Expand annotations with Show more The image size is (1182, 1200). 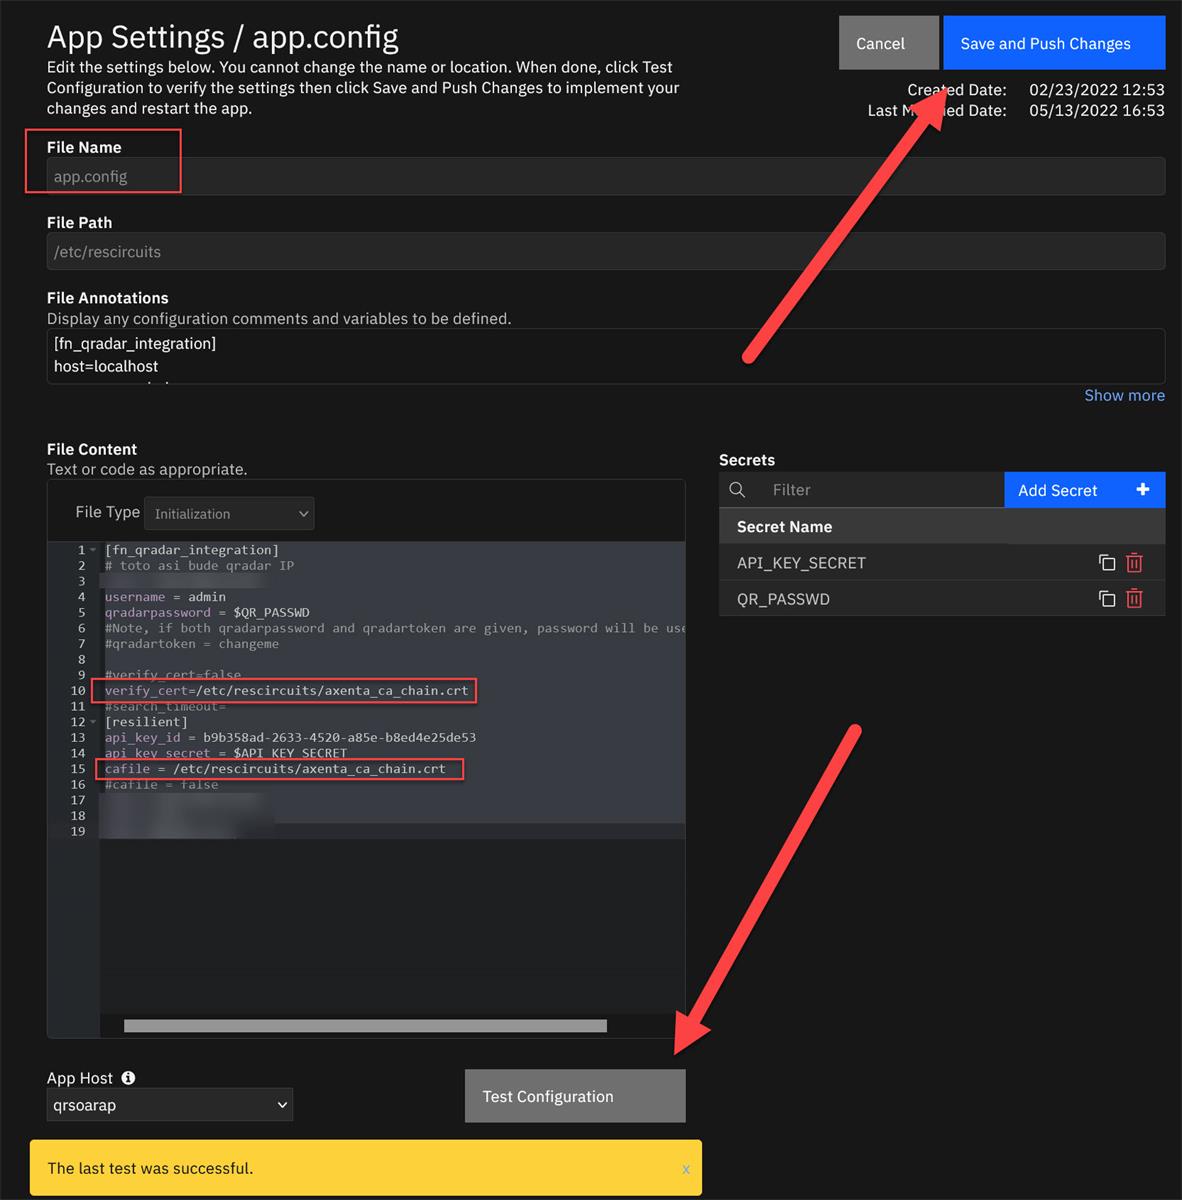click(x=1124, y=395)
